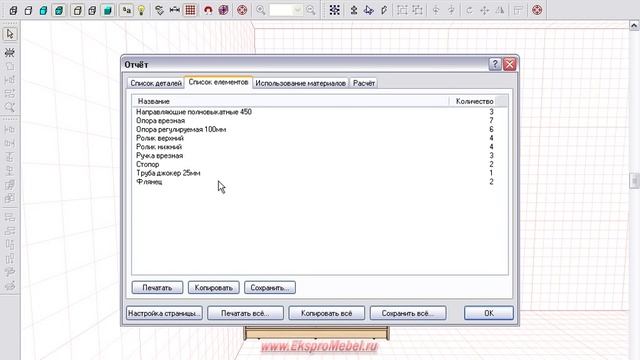640x360 pixels.
Task: Click the four-way move arrows icon
Action: [484, 10]
